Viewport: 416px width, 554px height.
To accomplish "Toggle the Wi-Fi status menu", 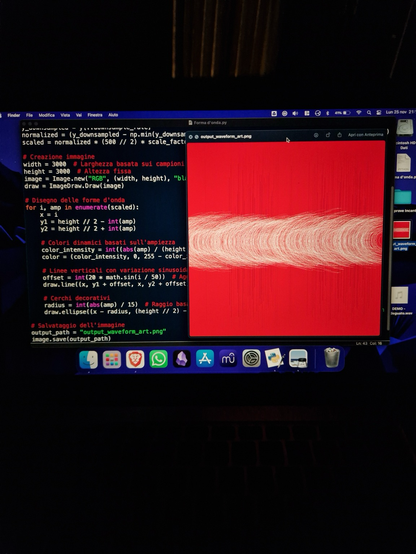I will coord(359,113).
